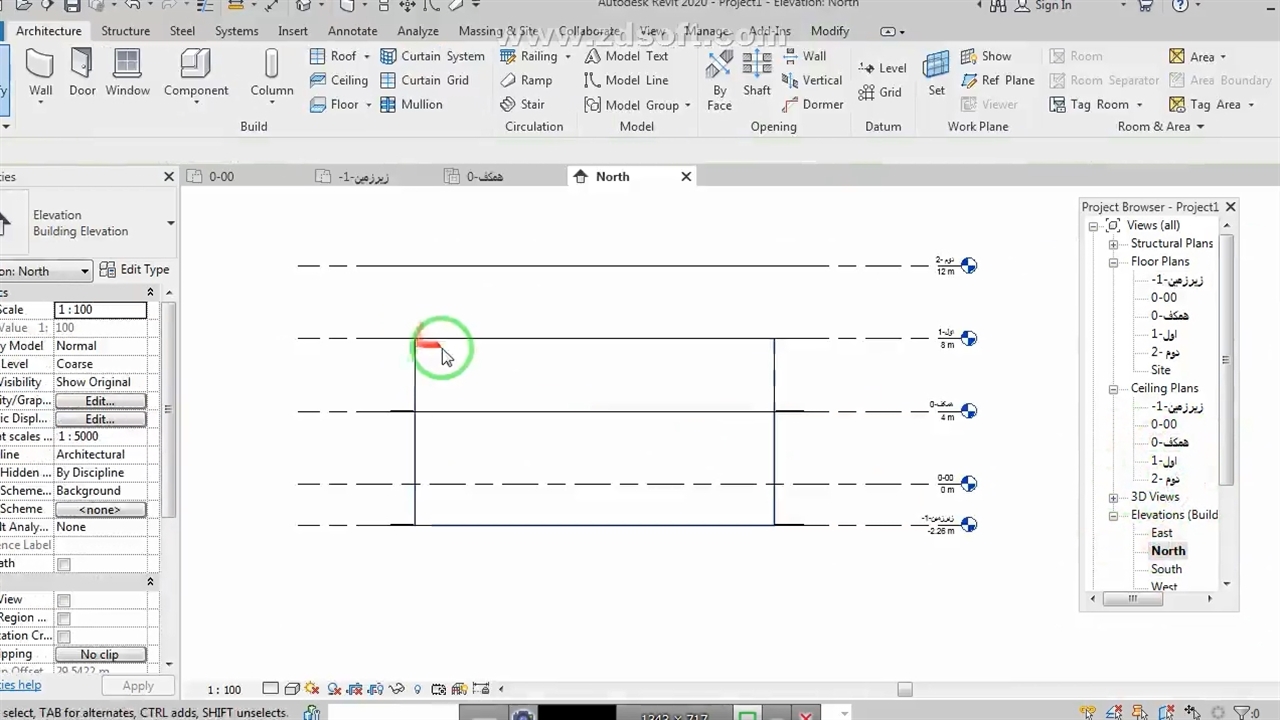This screenshot has width=1280, height=720.
Task: Choose the Window tool
Action: (x=127, y=74)
